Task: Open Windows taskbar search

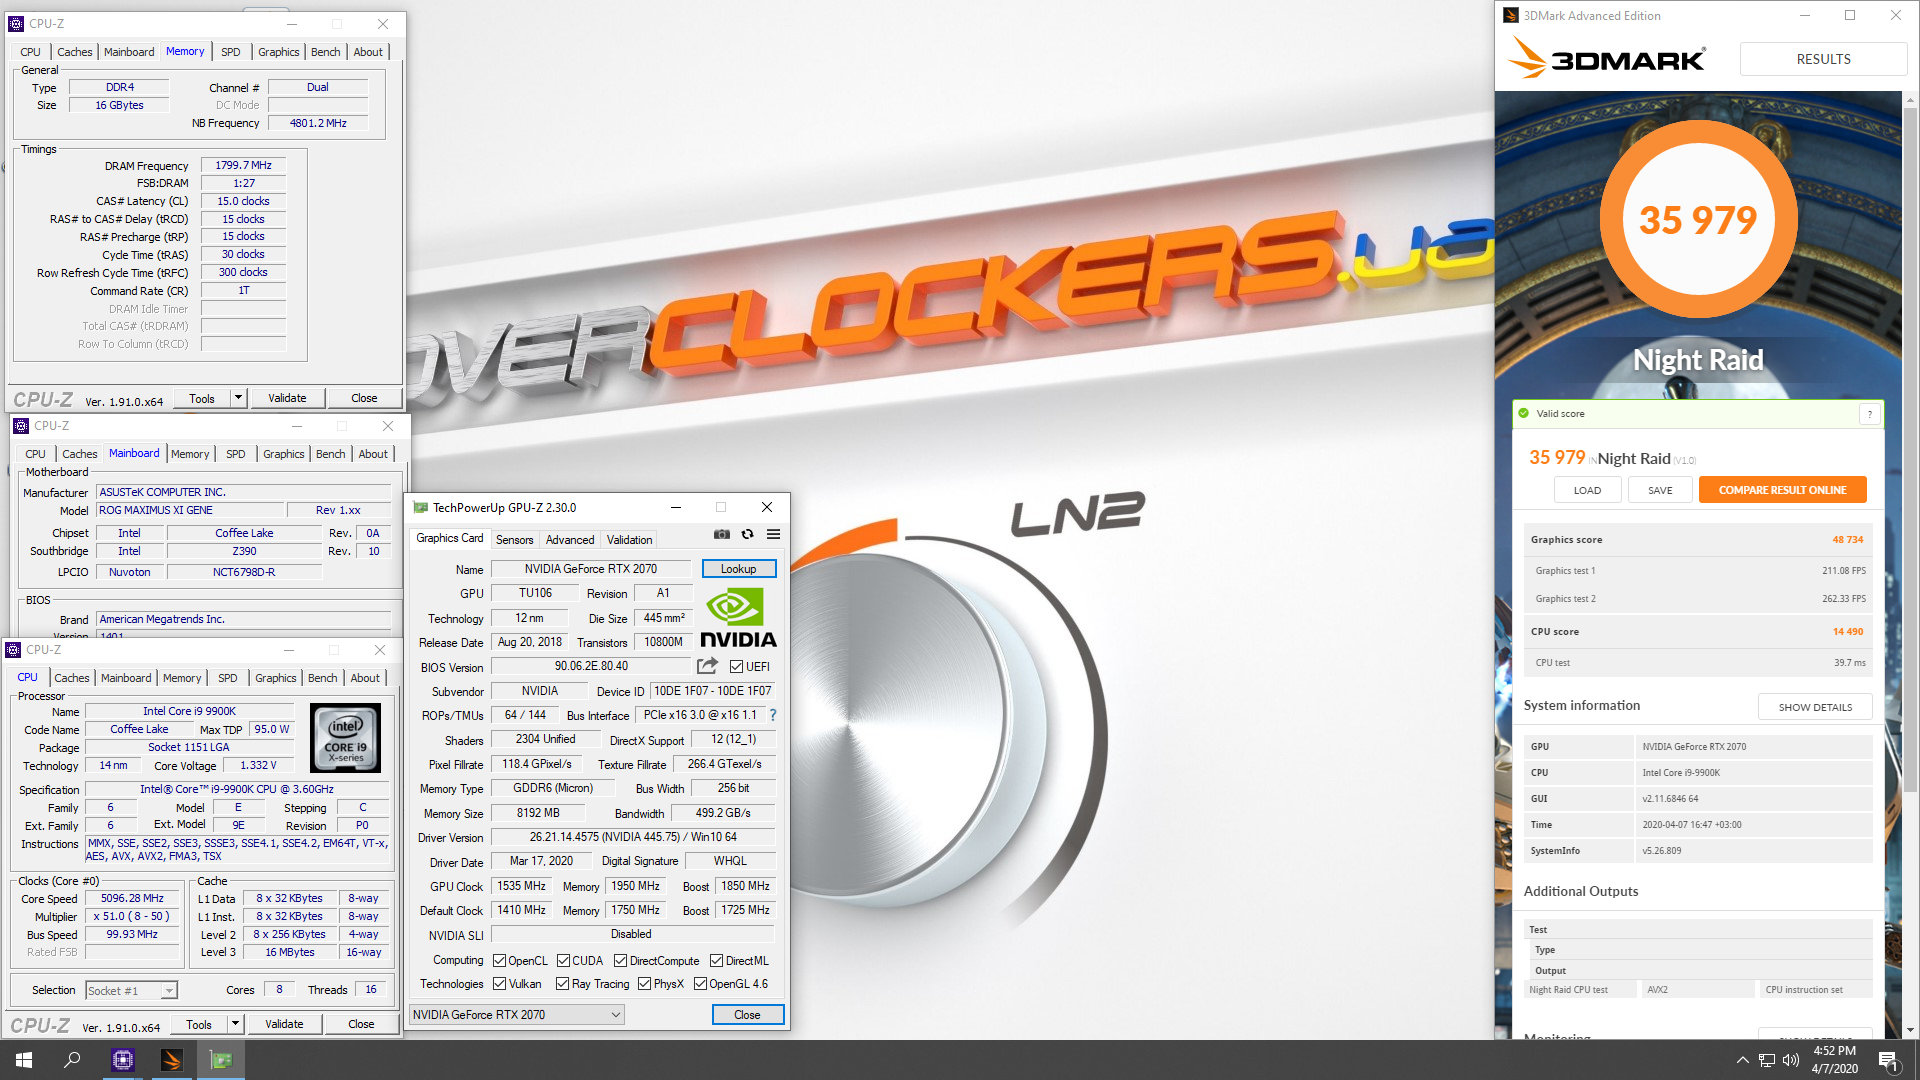Action: point(72,1060)
